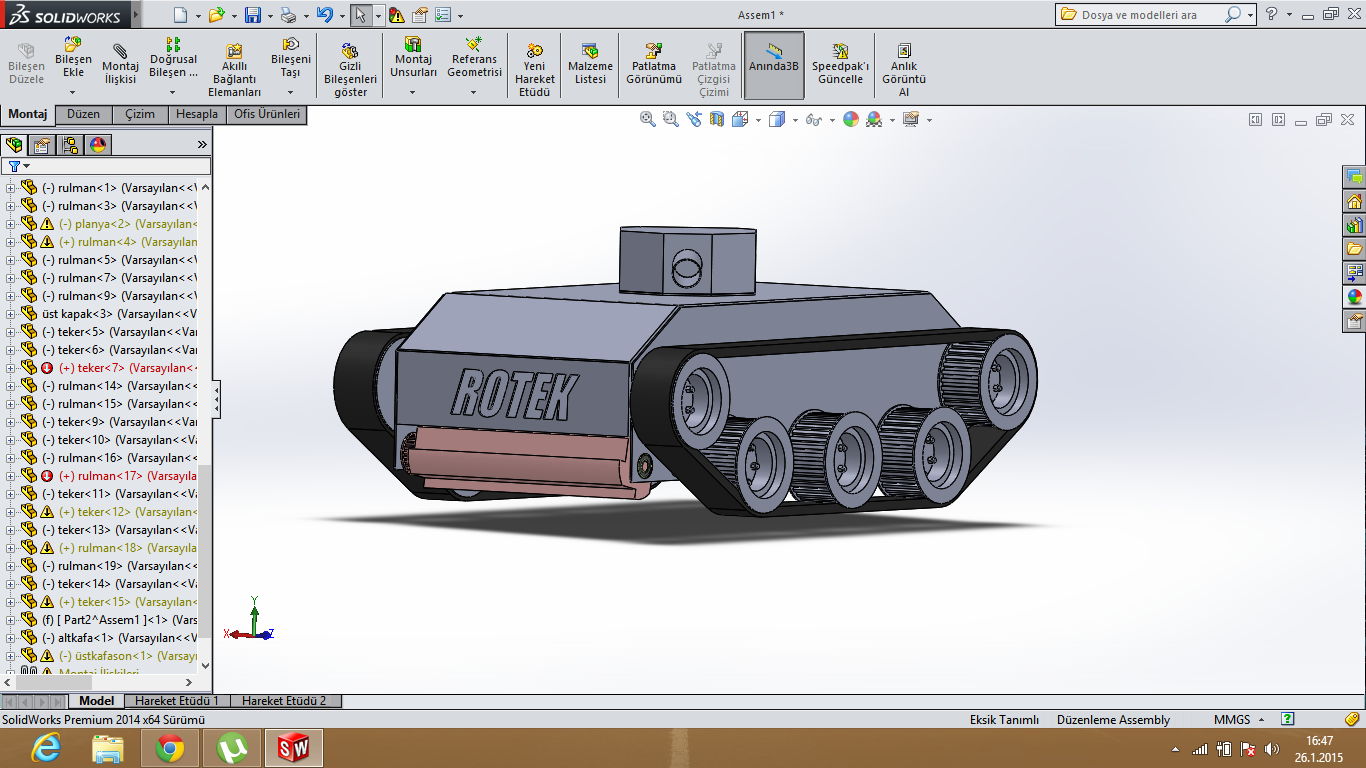Click Zoom to Fit magnifier icon

[648, 119]
